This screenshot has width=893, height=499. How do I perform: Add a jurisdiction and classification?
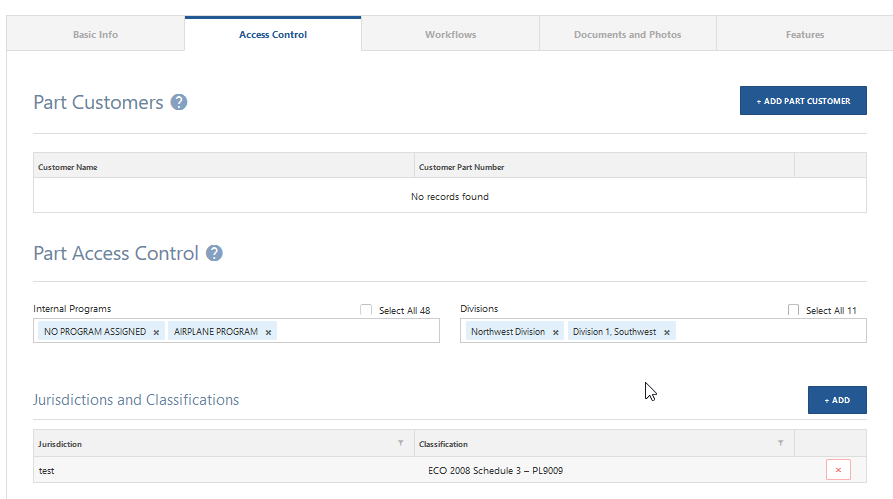click(x=837, y=400)
